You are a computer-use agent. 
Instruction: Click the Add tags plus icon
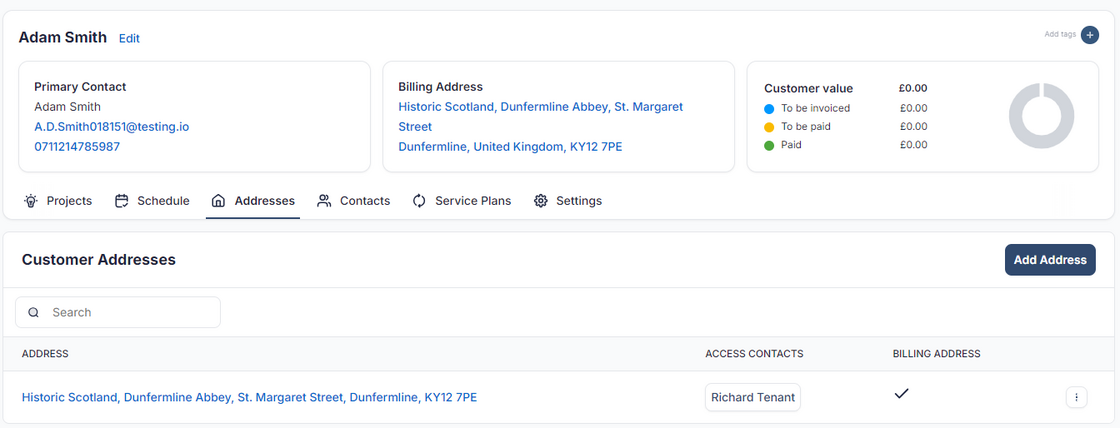click(x=1090, y=35)
